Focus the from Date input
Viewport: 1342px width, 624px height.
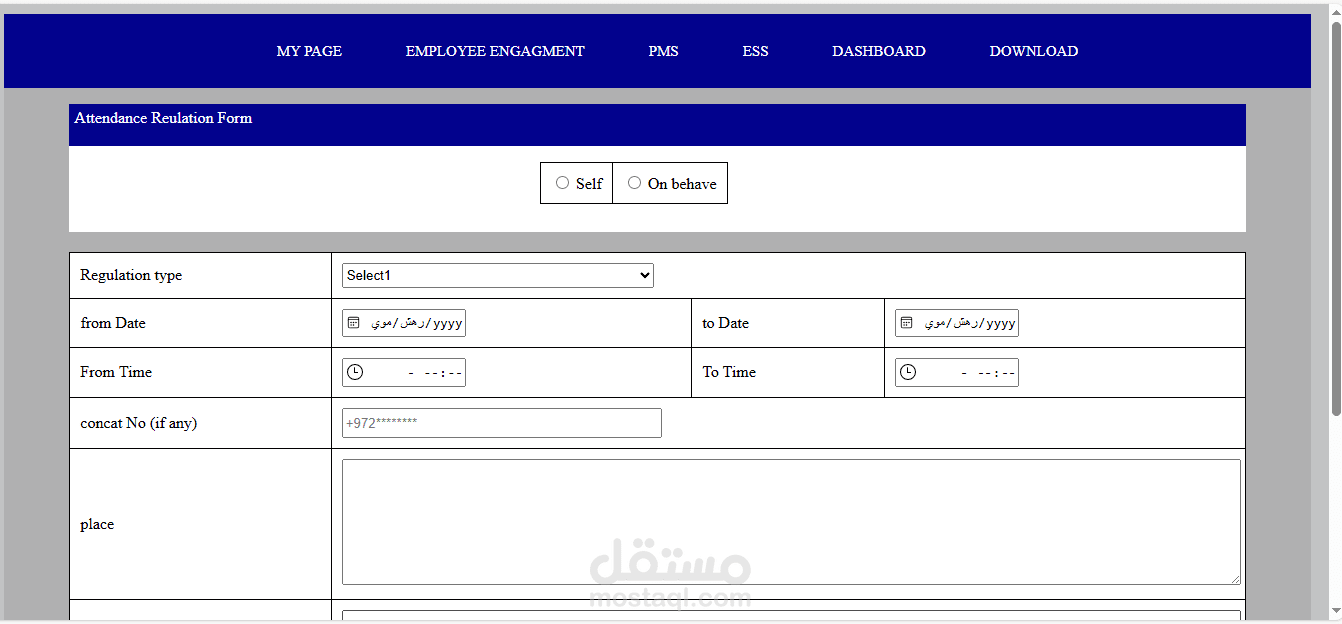pyautogui.click(x=404, y=323)
